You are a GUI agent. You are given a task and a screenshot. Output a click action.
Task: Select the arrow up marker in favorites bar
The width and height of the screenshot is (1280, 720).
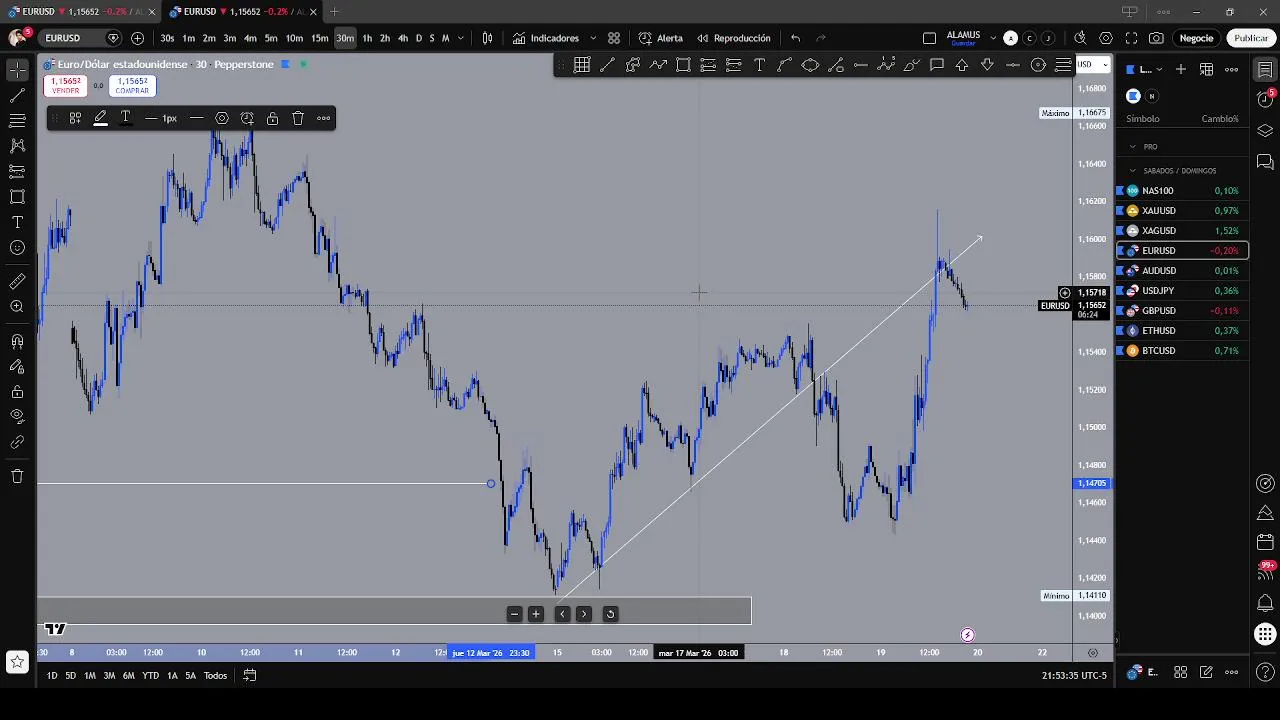click(962, 65)
